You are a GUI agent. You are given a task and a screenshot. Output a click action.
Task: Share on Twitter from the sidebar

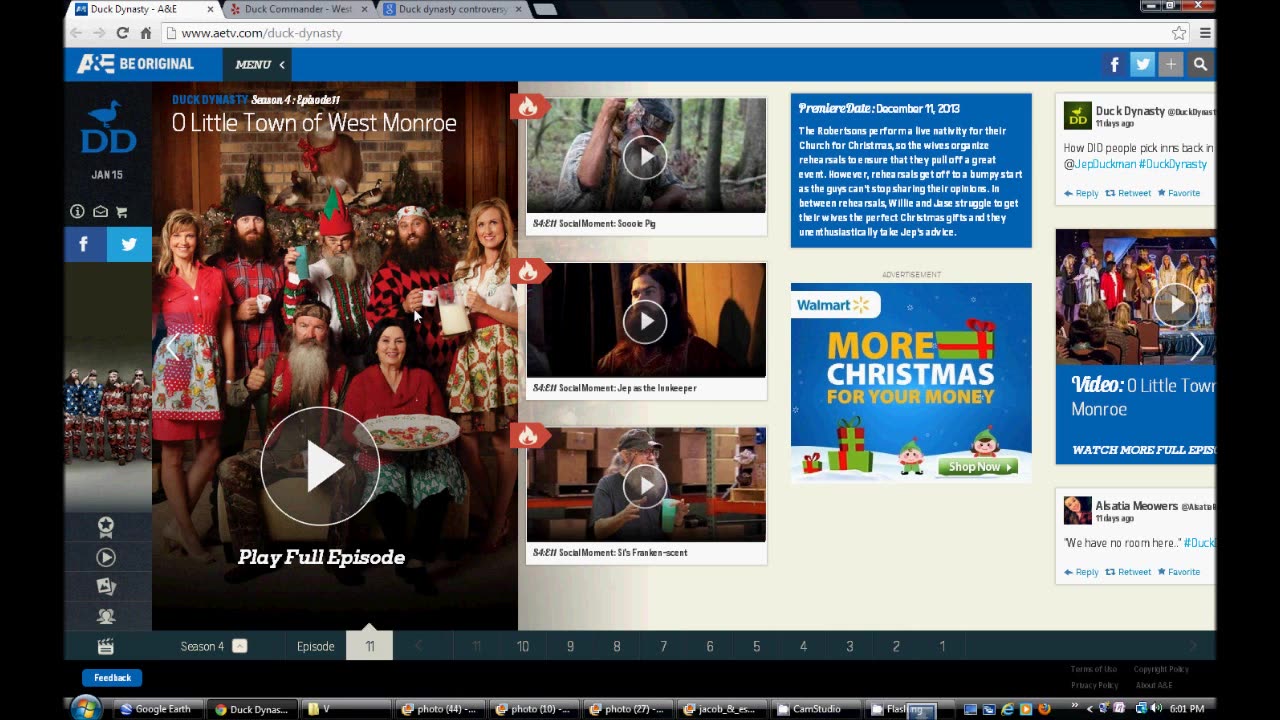tap(129, 244)
